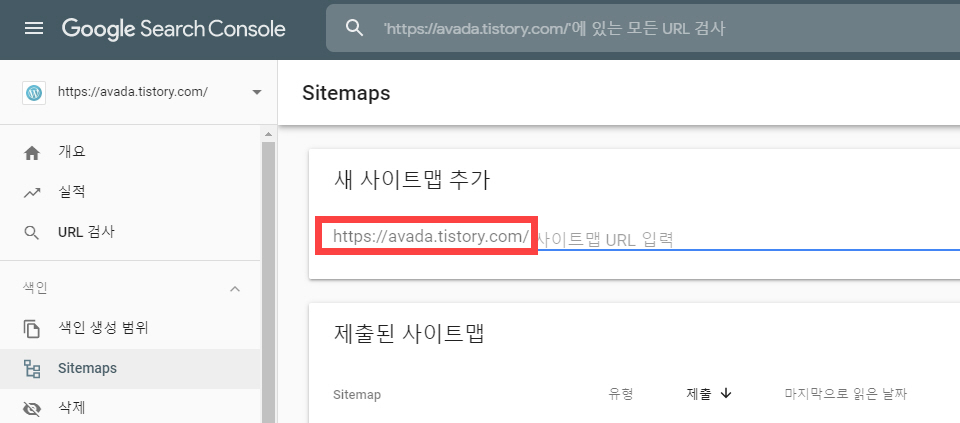Click the 사이트맵 URL 입력 field
Image resolution: width=960 pixels, height=423 pixels.
[x=747, y=239]
